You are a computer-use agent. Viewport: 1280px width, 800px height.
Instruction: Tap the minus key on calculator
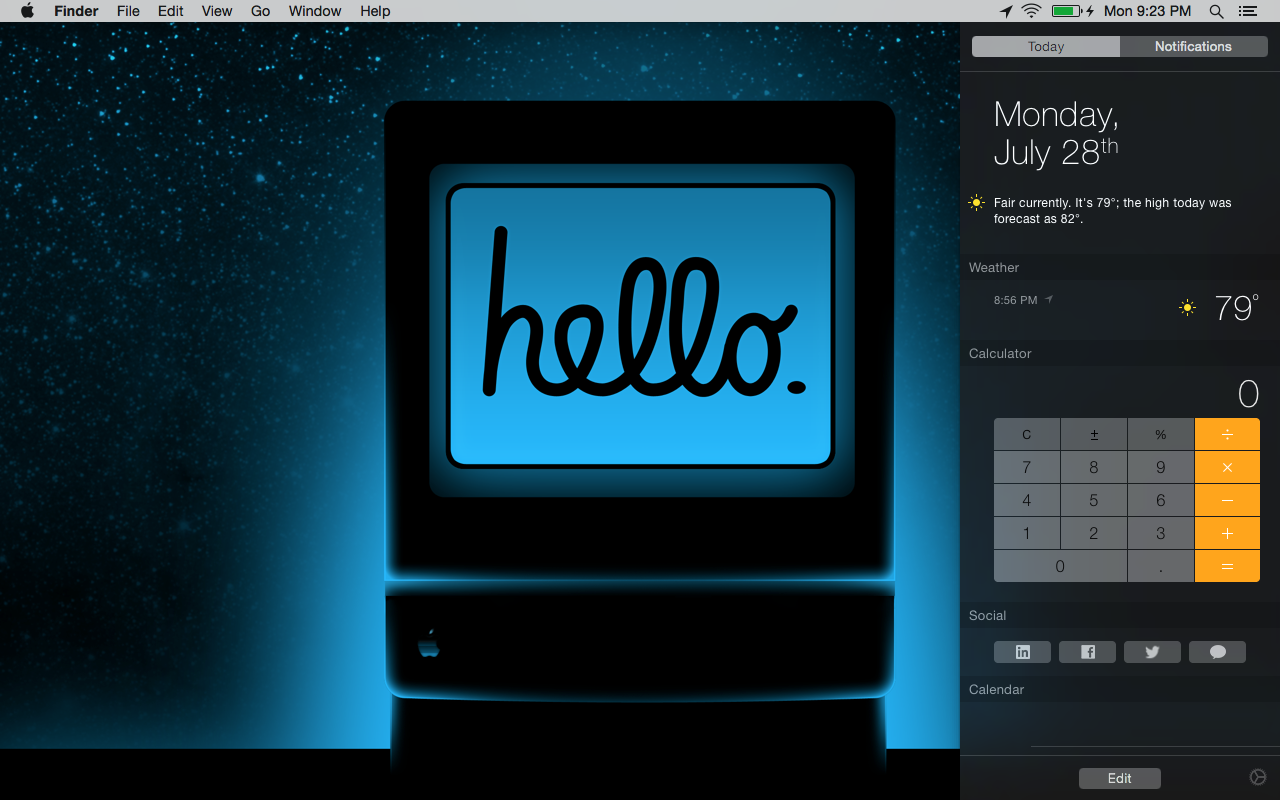pos(1227,500)
